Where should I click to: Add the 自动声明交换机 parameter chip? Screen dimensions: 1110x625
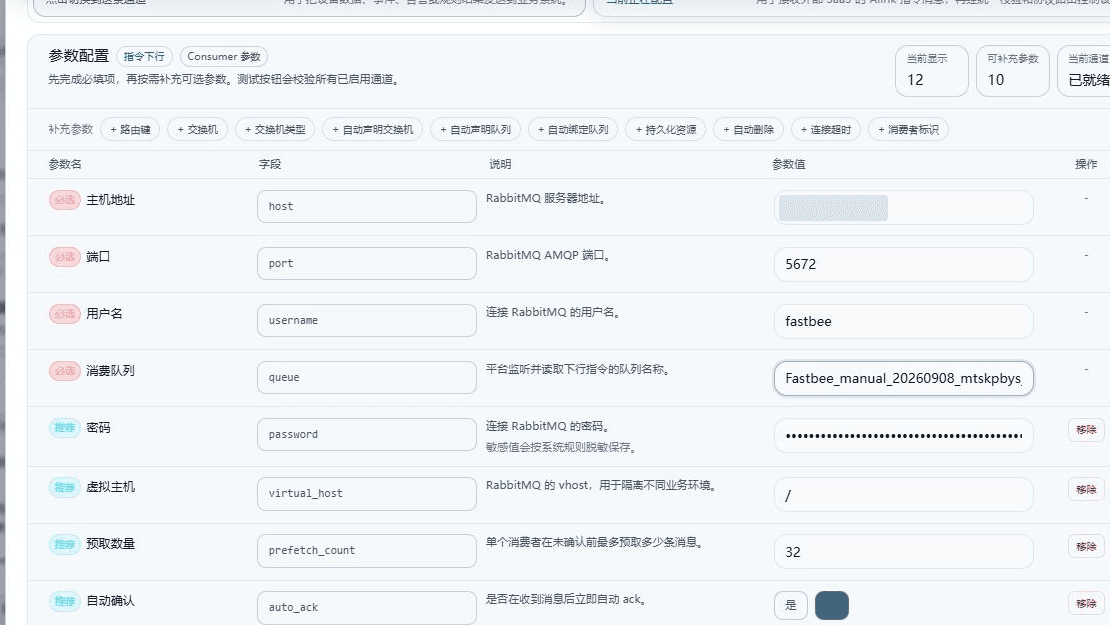(x=372, y=130)
